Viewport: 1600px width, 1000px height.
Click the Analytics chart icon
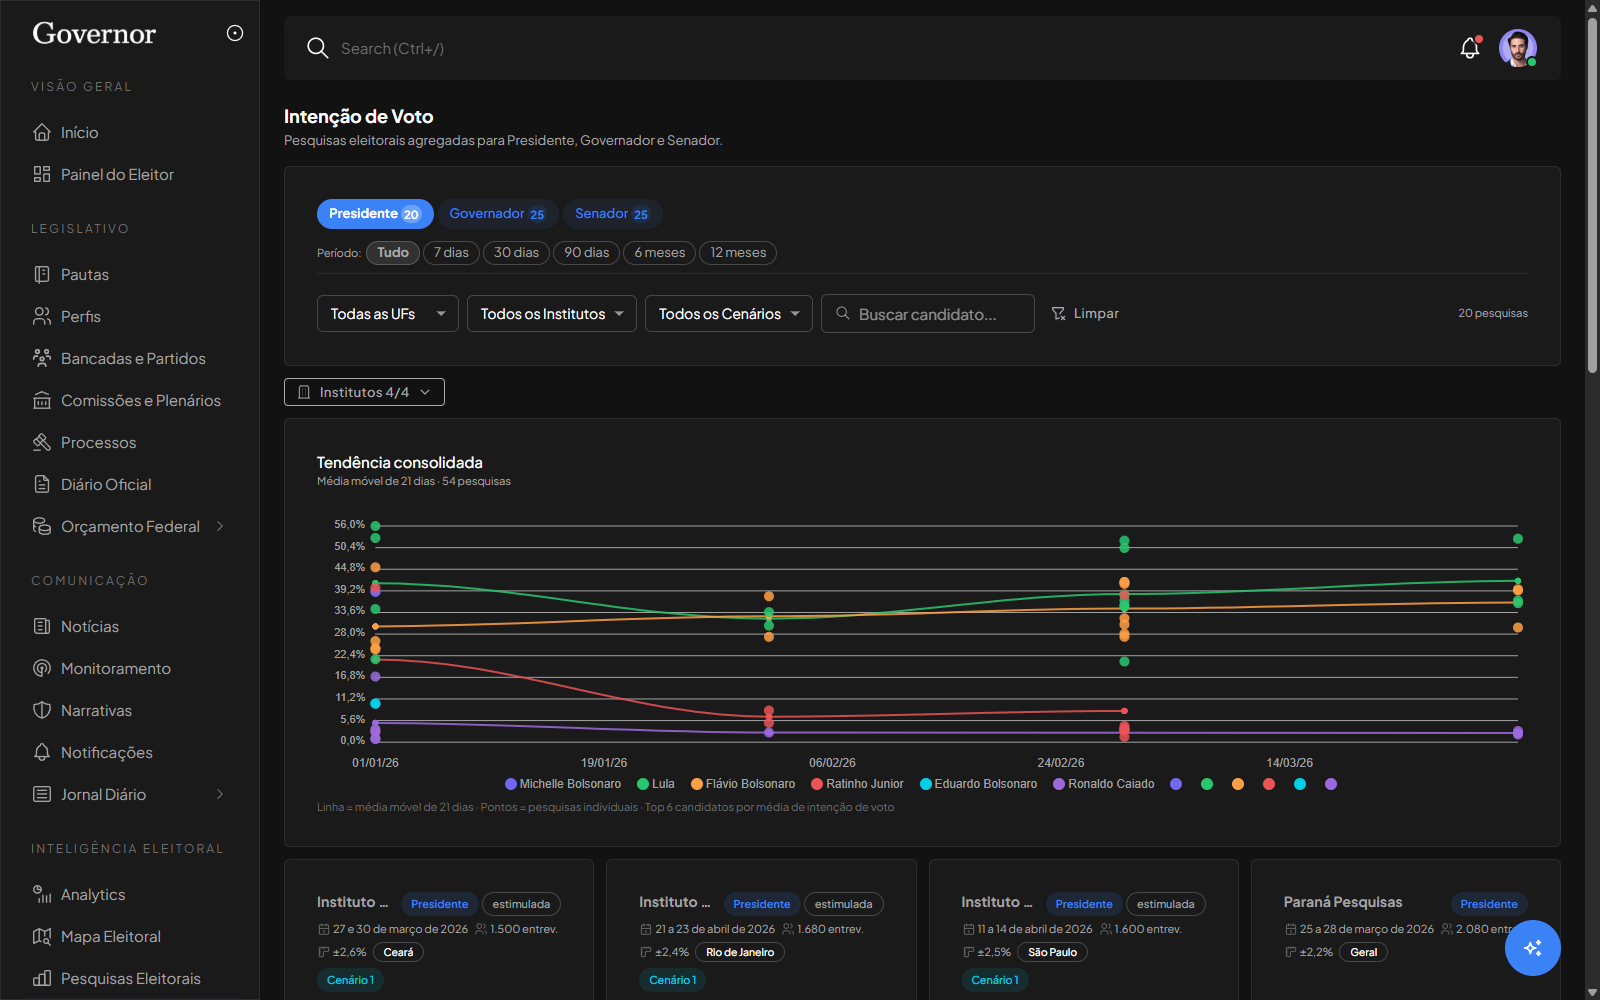coord(42,894)
